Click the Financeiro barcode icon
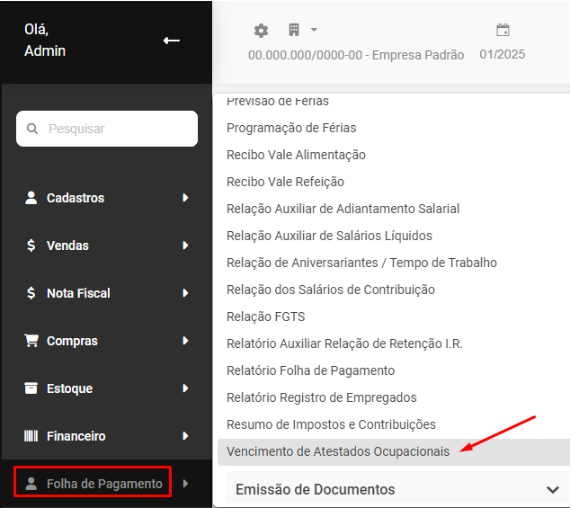Viewport: 572px width, 508px height. [31, 436]
